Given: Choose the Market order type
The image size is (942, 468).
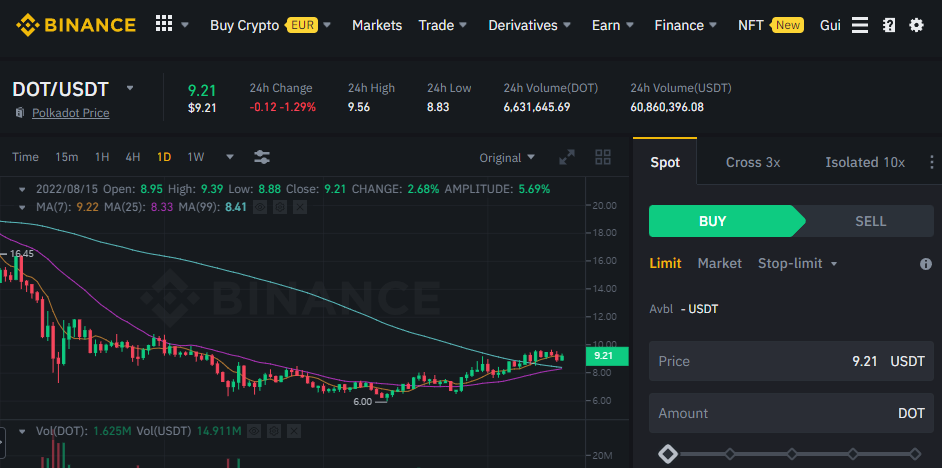Looking at the screenshot, I should click(719, 263).
